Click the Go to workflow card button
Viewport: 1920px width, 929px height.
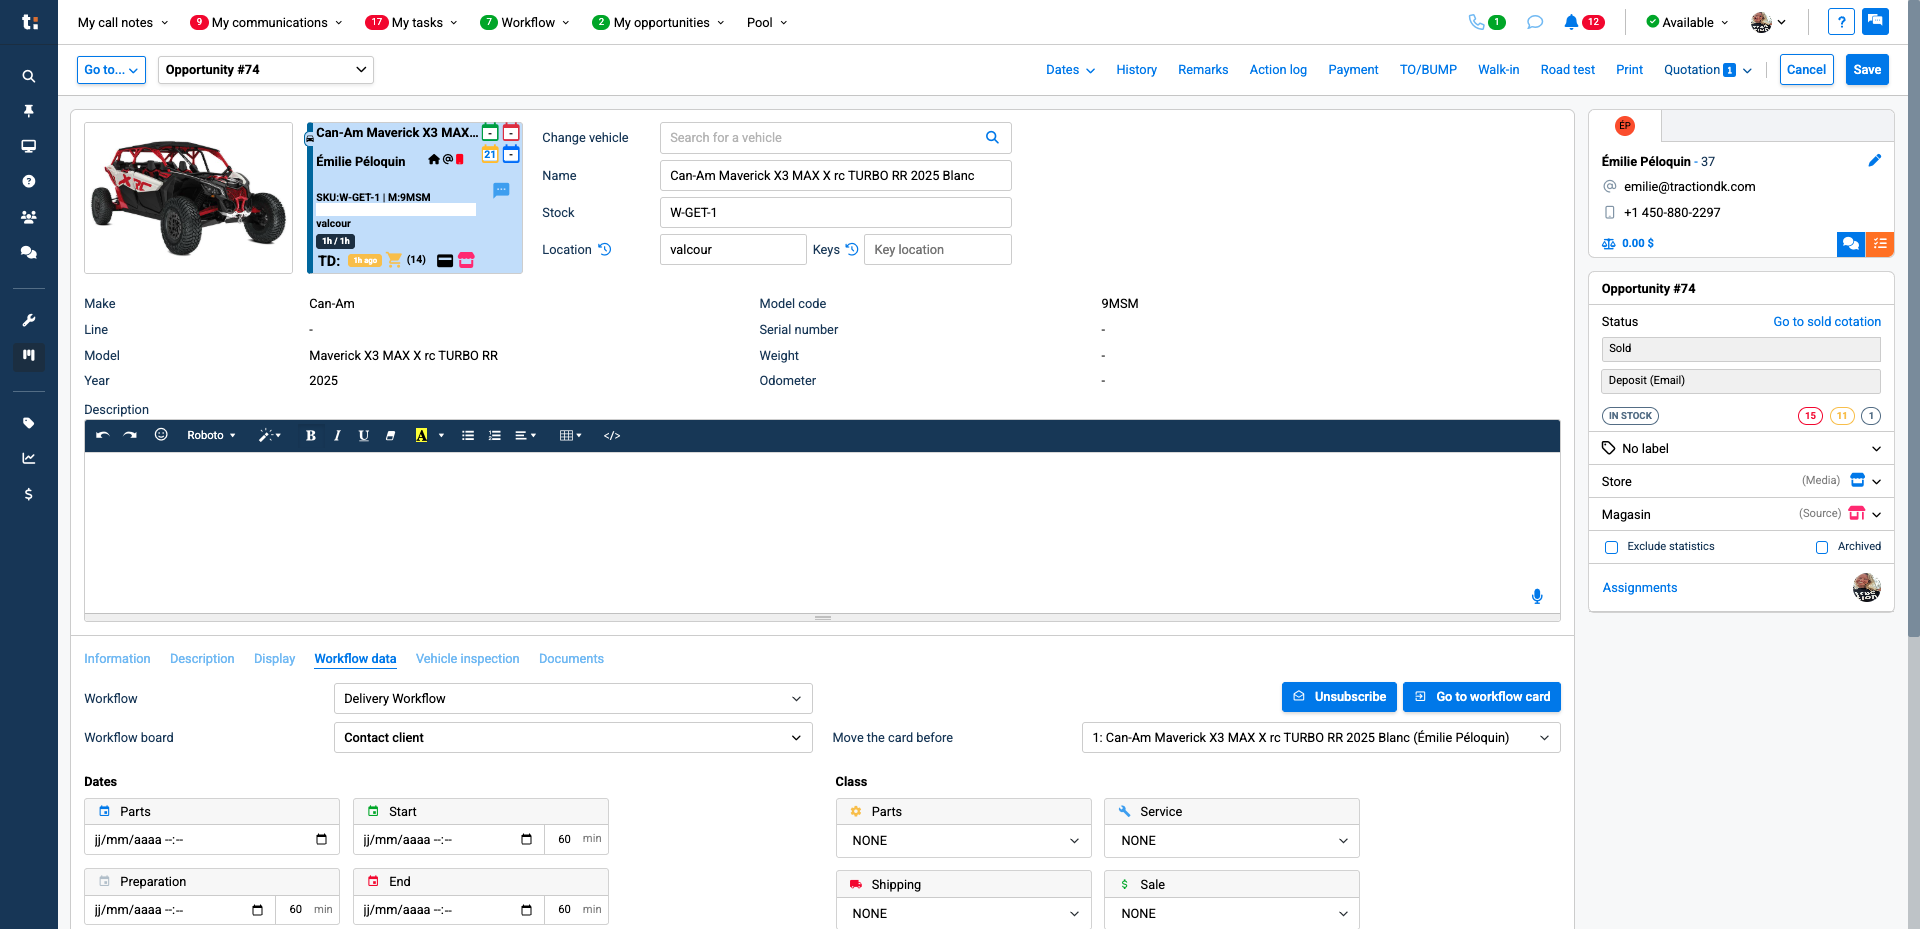pos(1482,697)
